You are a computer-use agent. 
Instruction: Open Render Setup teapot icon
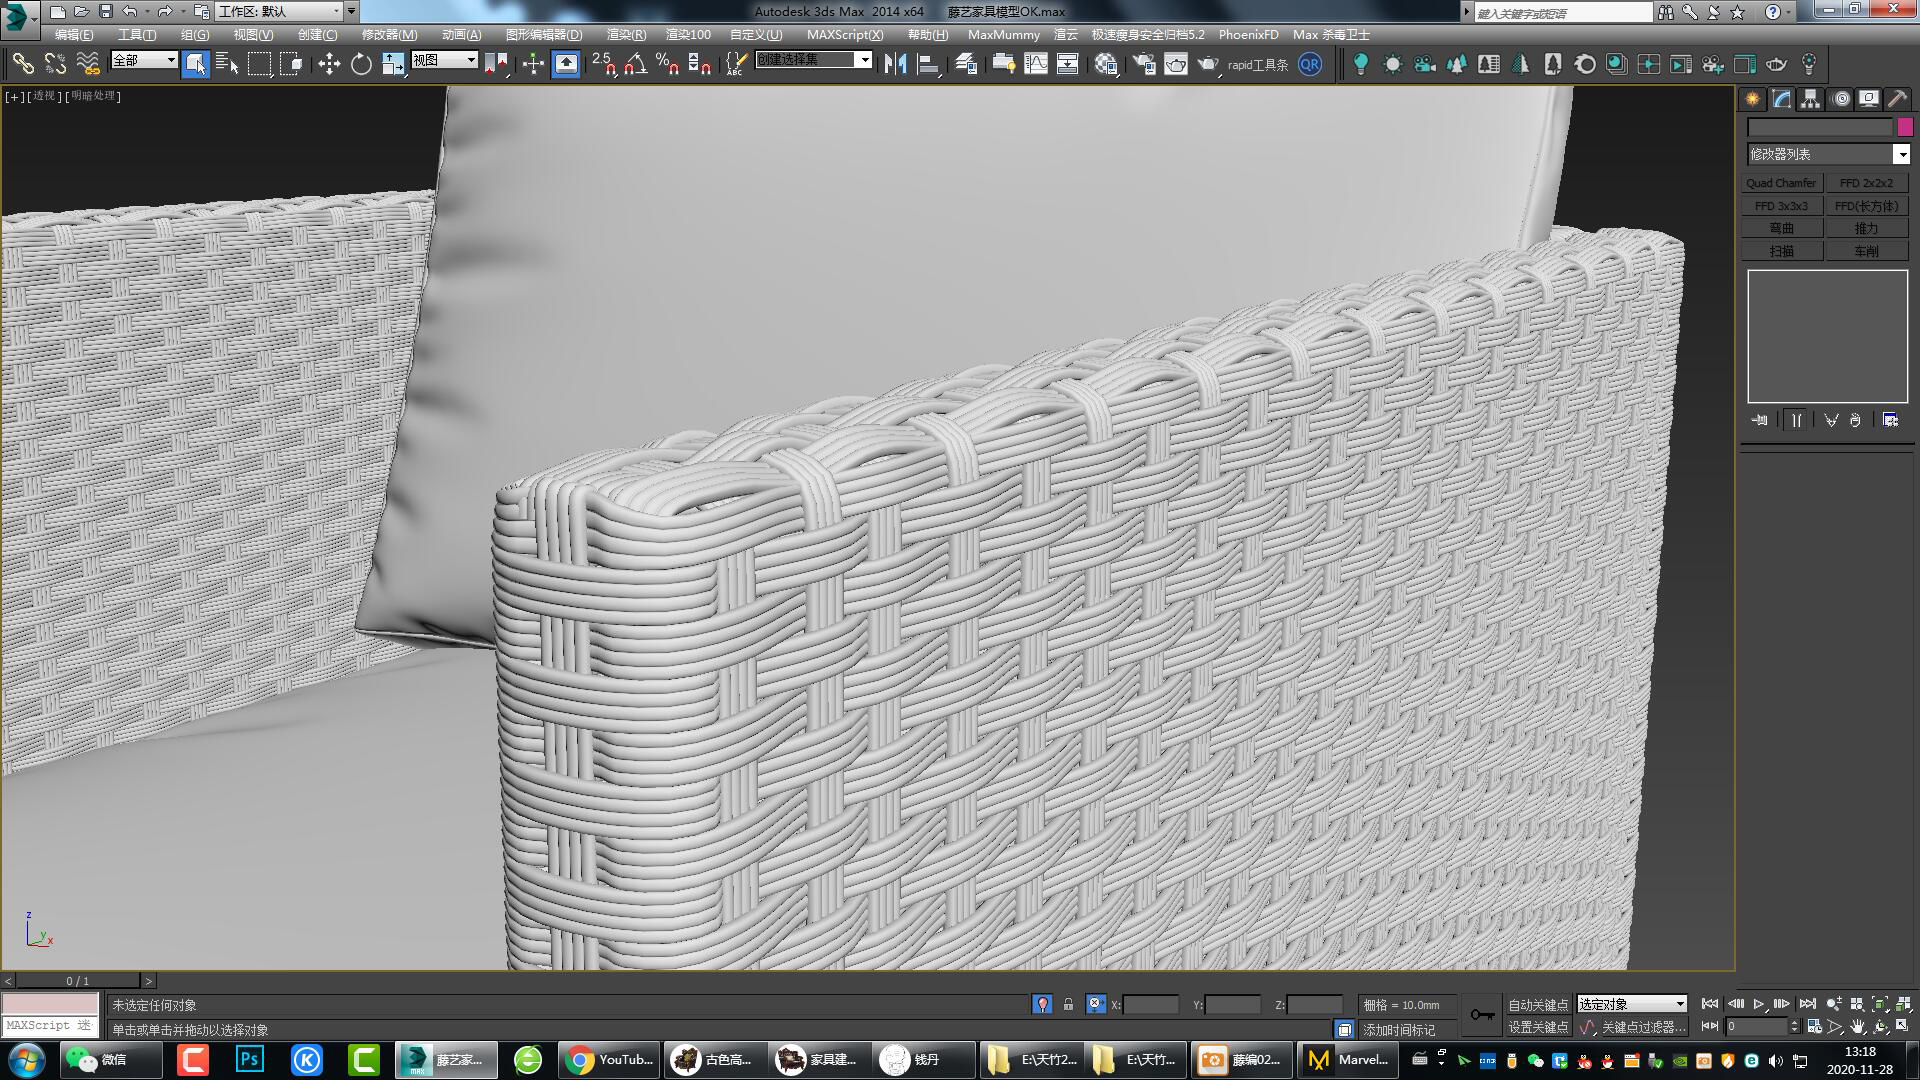pos(1143,65)
